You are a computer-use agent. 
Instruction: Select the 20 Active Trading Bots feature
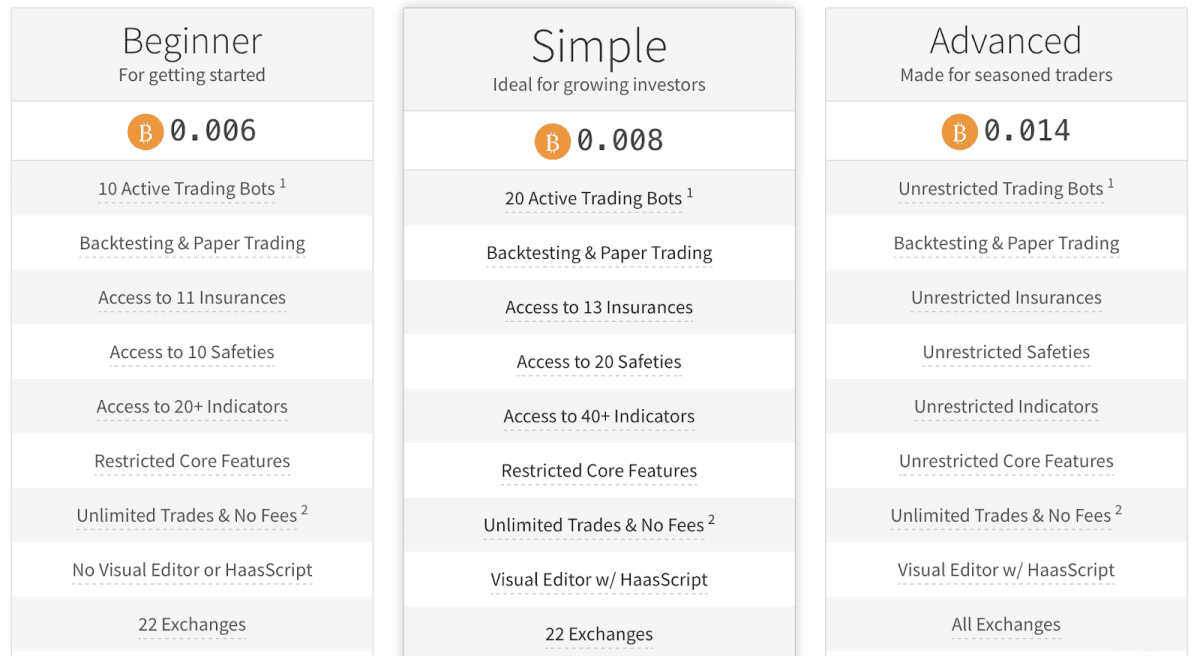593,199
